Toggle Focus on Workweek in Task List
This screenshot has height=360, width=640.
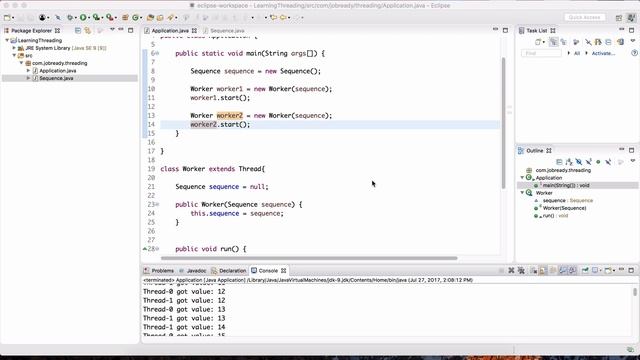click(576, 42)
